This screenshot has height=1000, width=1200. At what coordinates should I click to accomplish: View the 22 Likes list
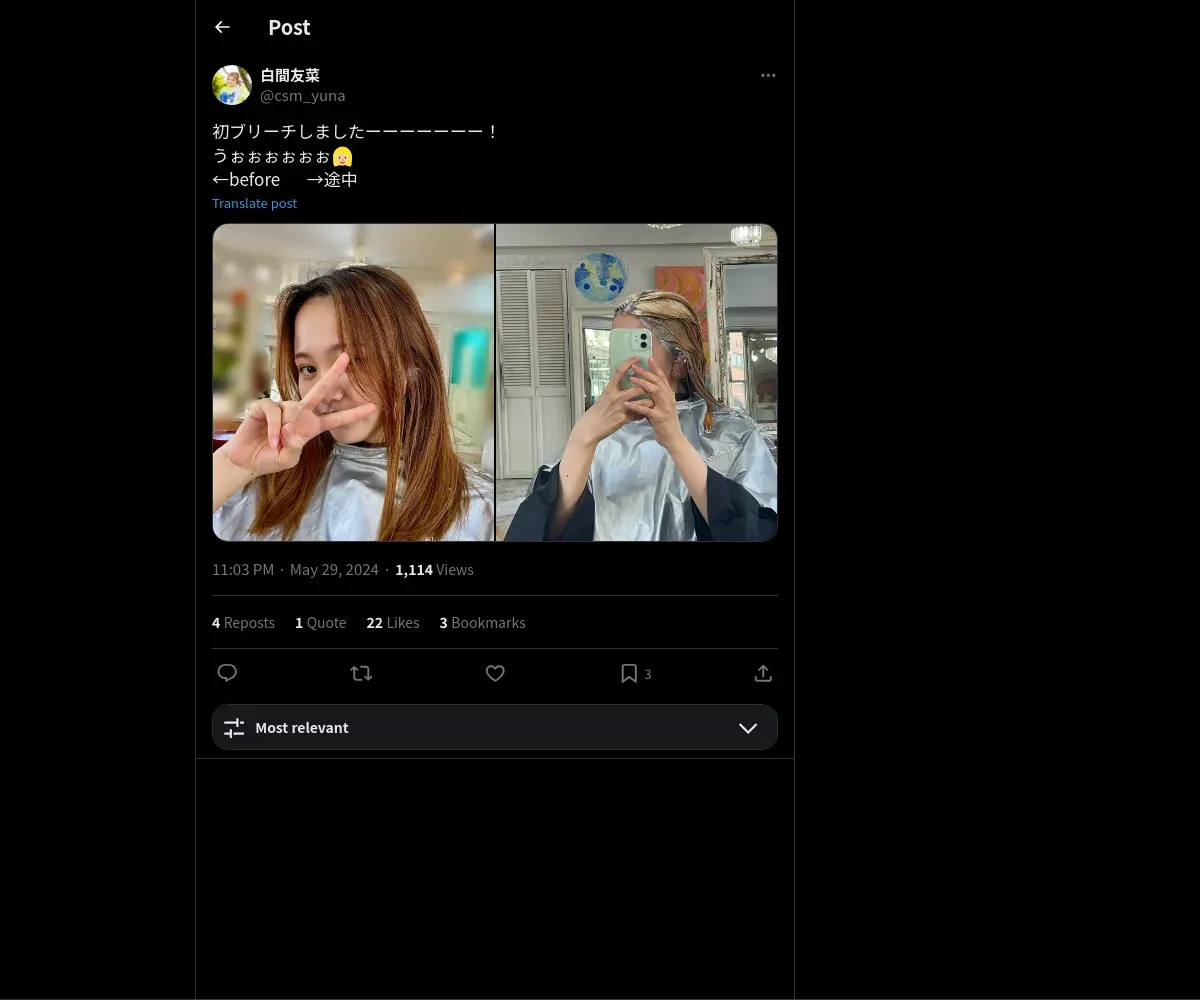392,623
